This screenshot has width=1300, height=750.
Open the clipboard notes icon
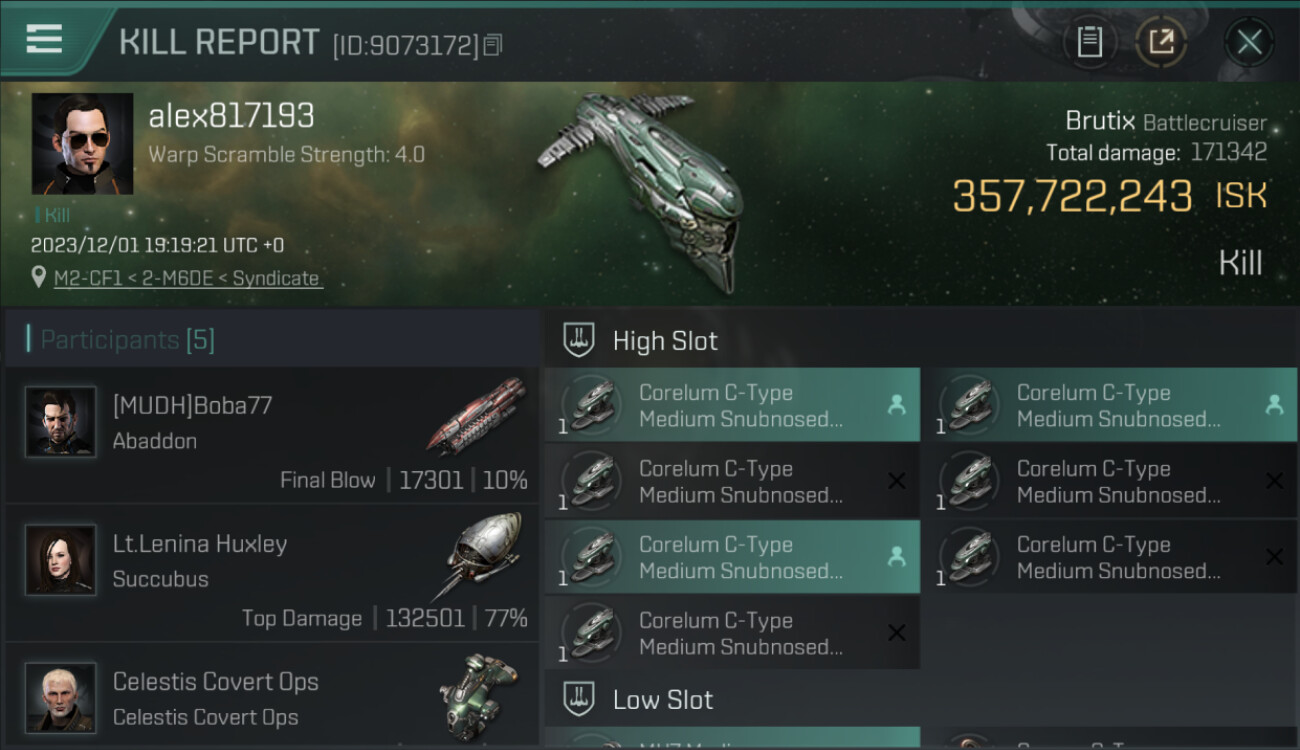point(1089,41)
